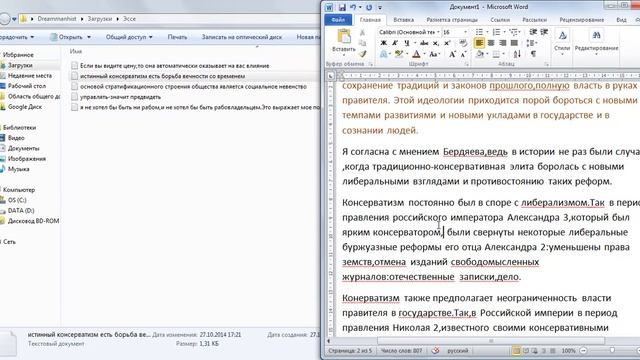Click Число слов word count in the status bar
The image size is (640, 360).
point(401,351)
